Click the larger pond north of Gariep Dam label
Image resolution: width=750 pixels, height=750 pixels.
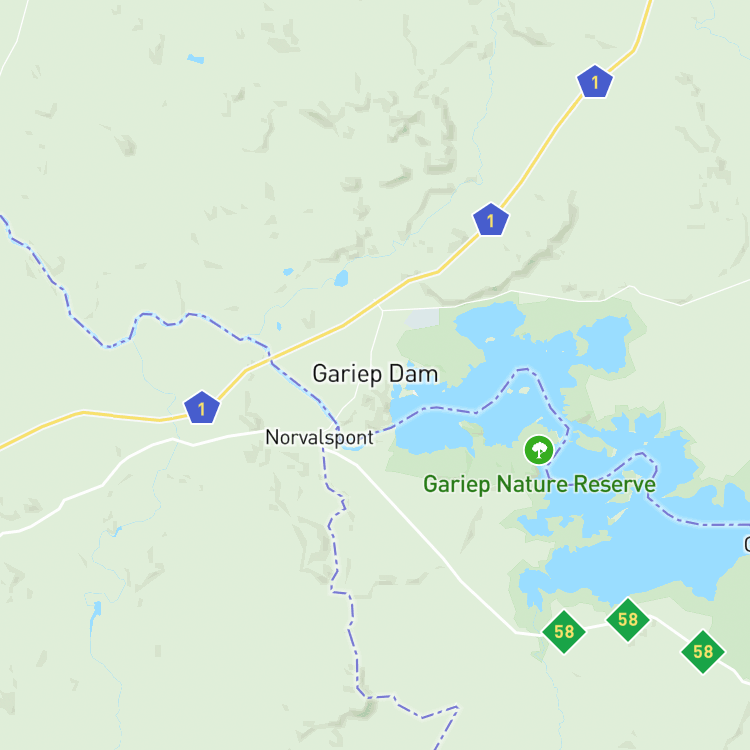tap(341, 278)
